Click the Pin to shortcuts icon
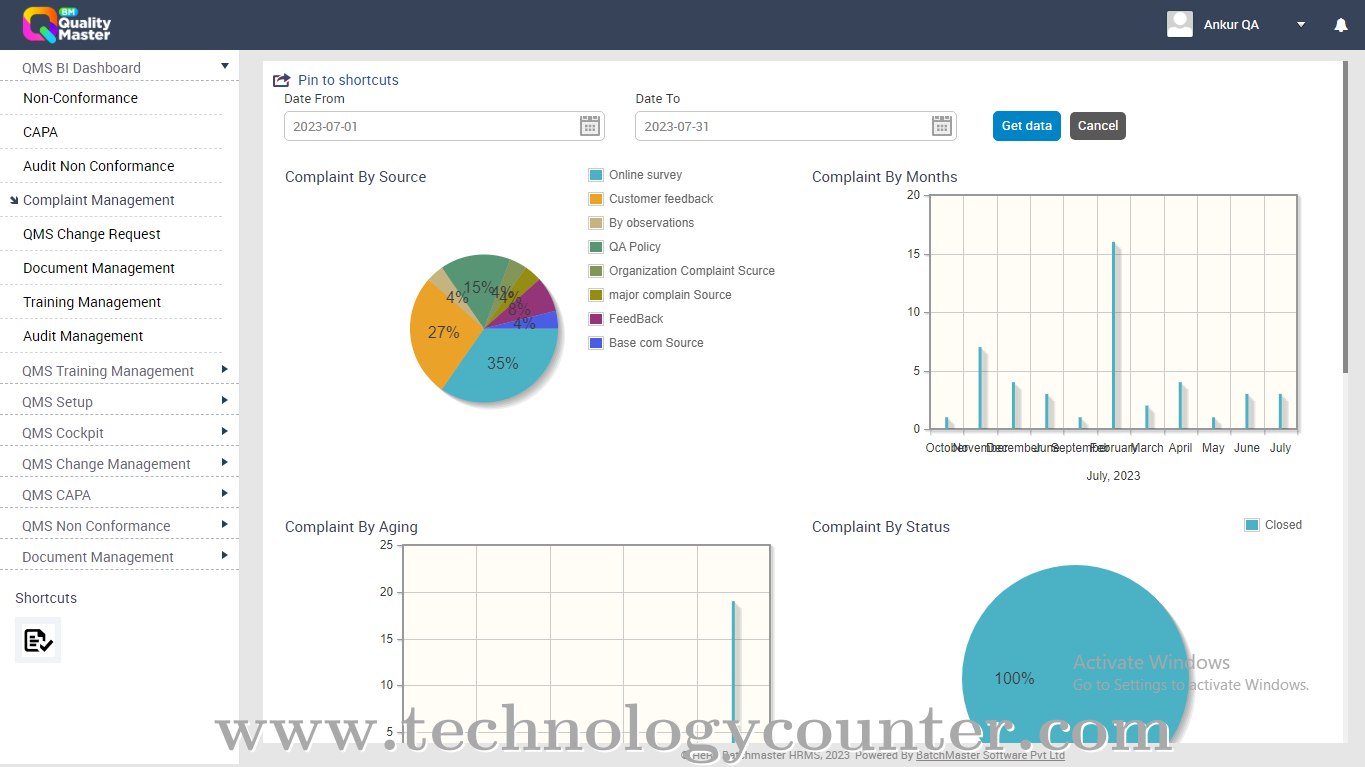Image resolution: width=1365 pixels, height=767 pixels. point(282,80)
